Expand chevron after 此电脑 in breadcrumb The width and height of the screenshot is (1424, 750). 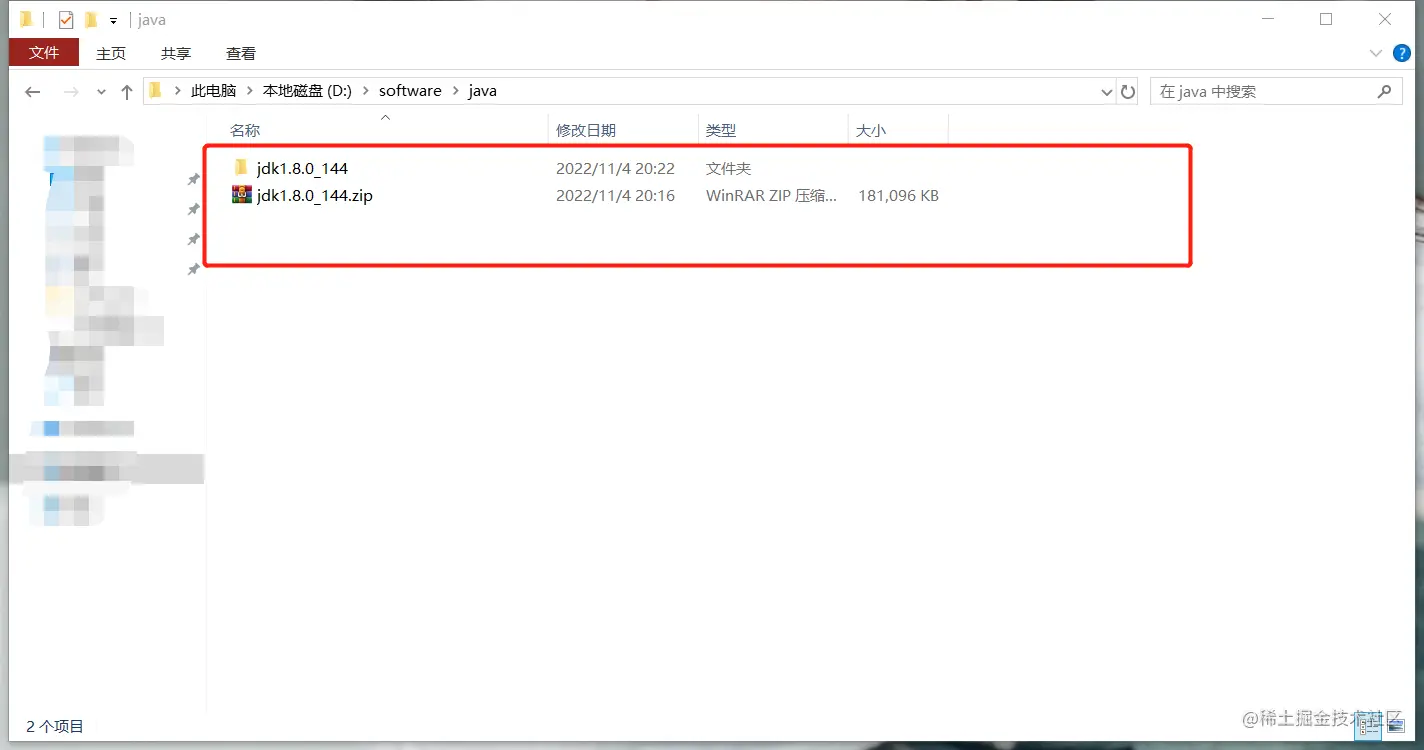click(x=249, y=91)
